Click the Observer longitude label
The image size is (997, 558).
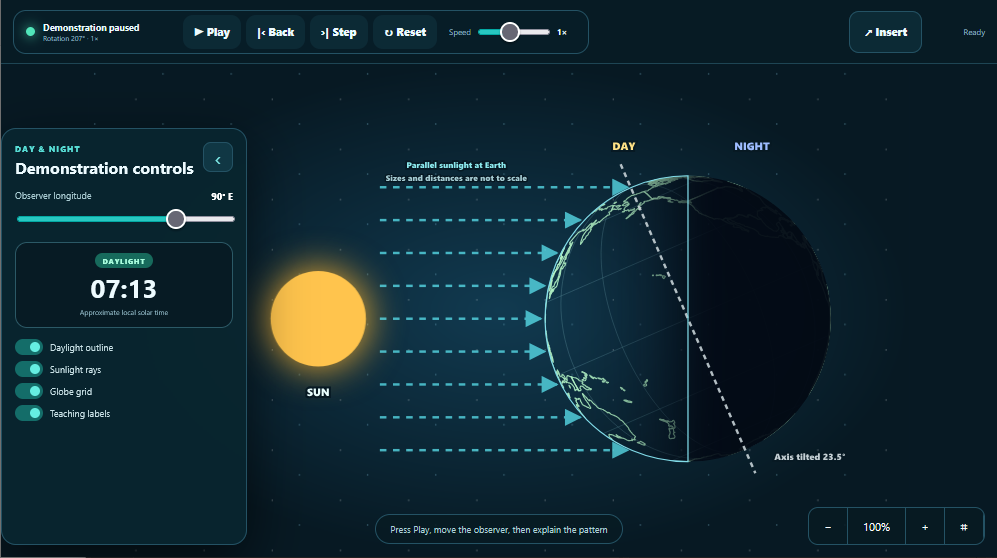(x=53, y=196)
